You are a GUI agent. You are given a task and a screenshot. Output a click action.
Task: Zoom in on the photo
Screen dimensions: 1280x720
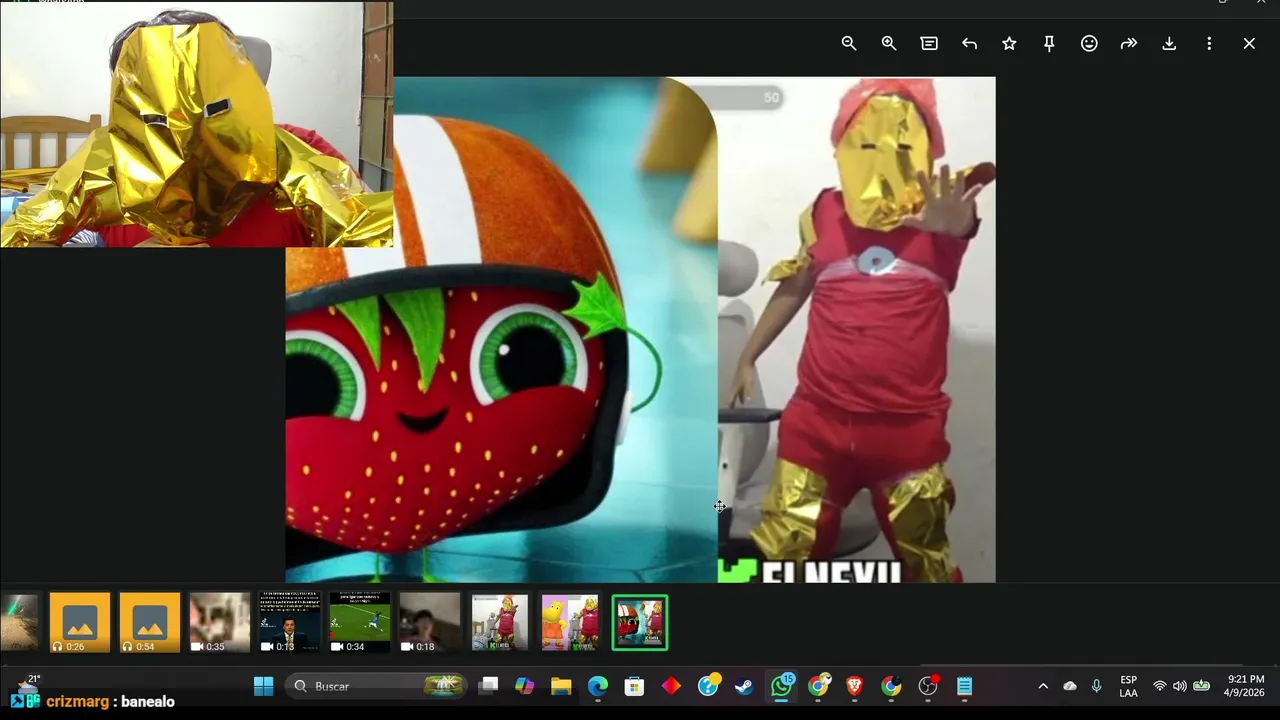889,44
